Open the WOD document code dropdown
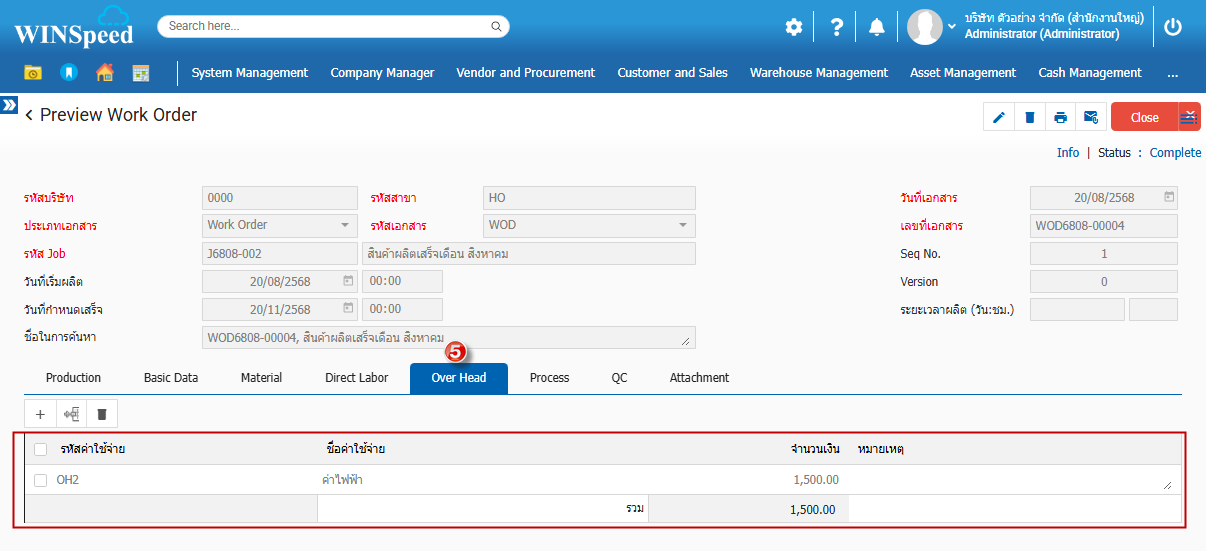The image size is (1206, 551). point(589,225)
